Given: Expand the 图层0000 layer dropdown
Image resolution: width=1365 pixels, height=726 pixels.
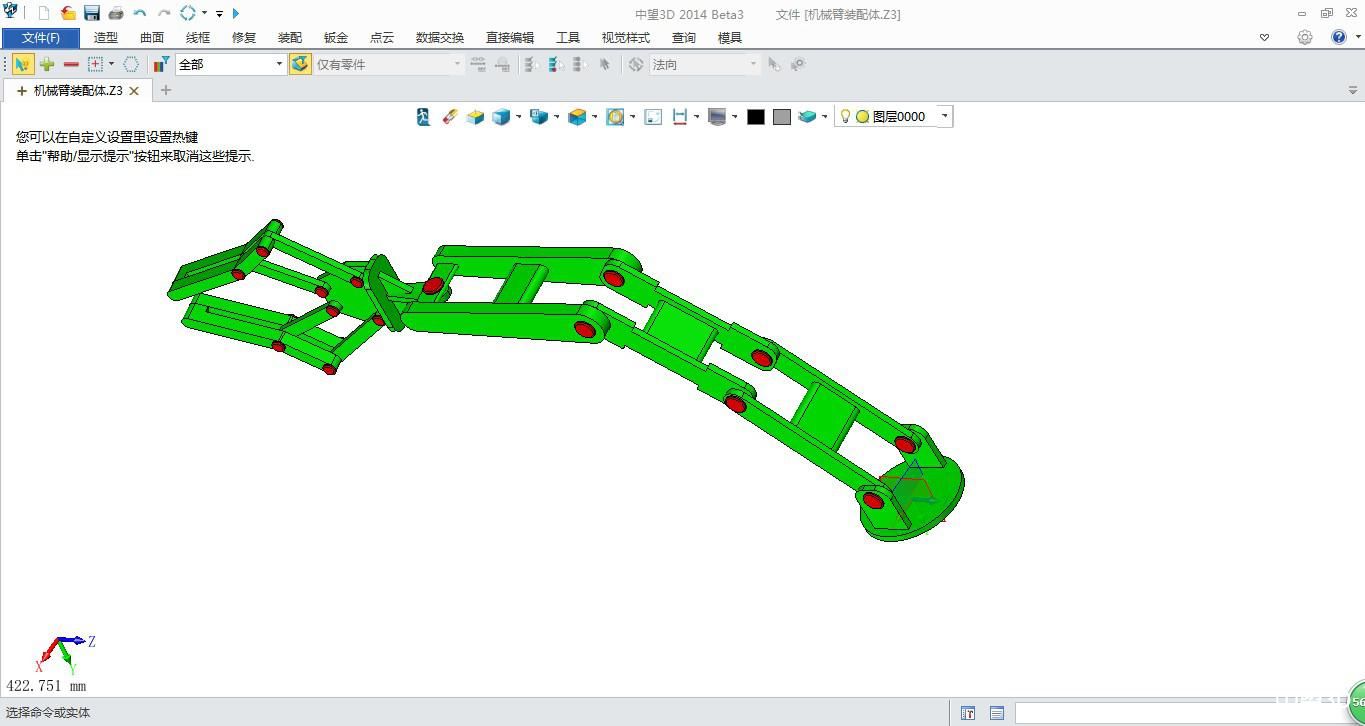Looking at the screenshot, I should pos(944,117).
